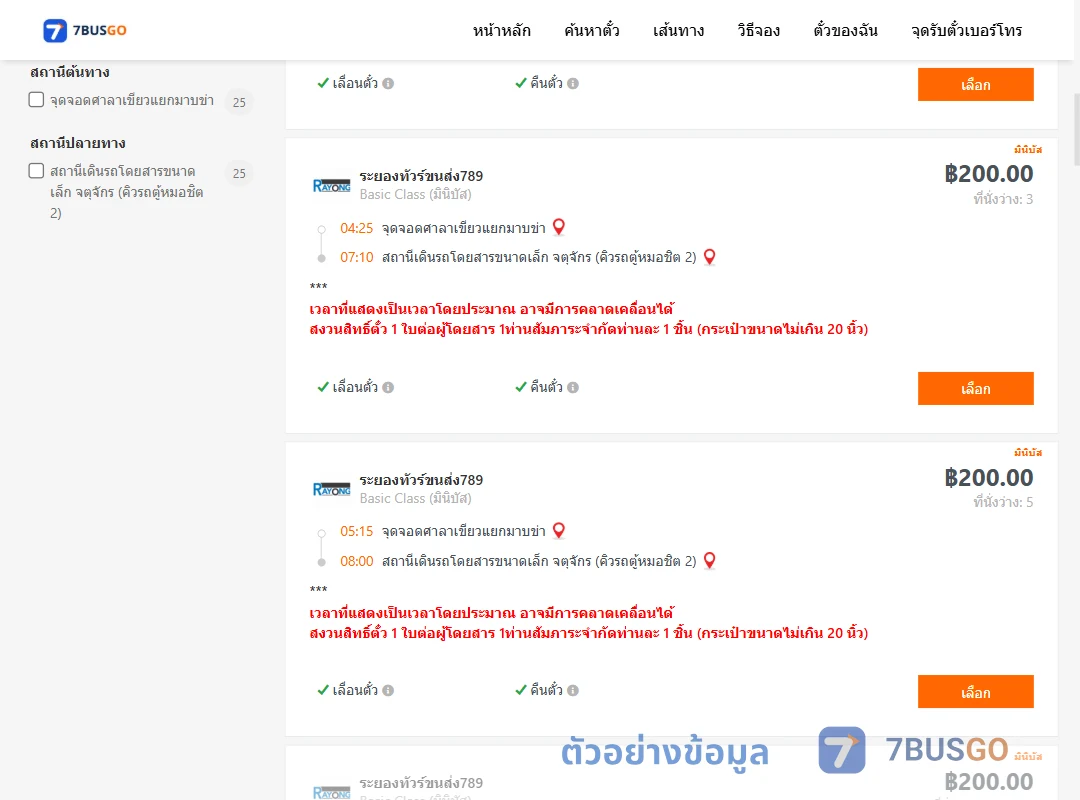The height and width of the screenshot is (800, 1080).
Task: Click ที่นั่งว่าง: 5 seat availability text
Action: tap(1003, 502)
